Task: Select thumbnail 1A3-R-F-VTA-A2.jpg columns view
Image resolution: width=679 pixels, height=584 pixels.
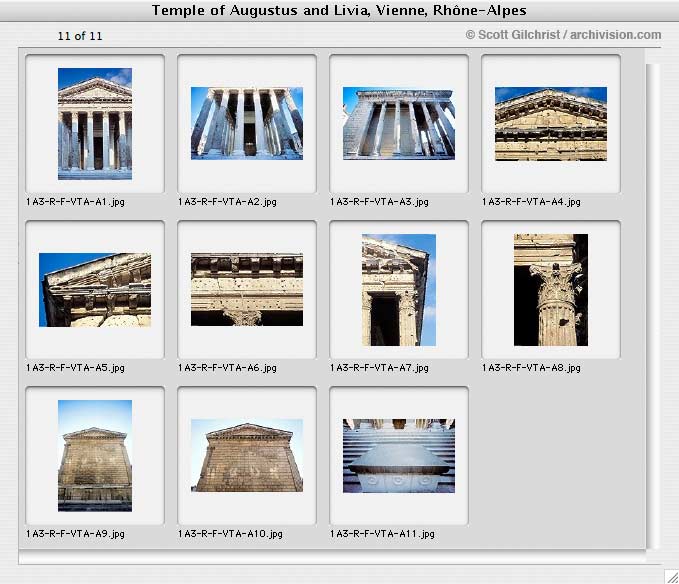Action: tap(247, 123)
